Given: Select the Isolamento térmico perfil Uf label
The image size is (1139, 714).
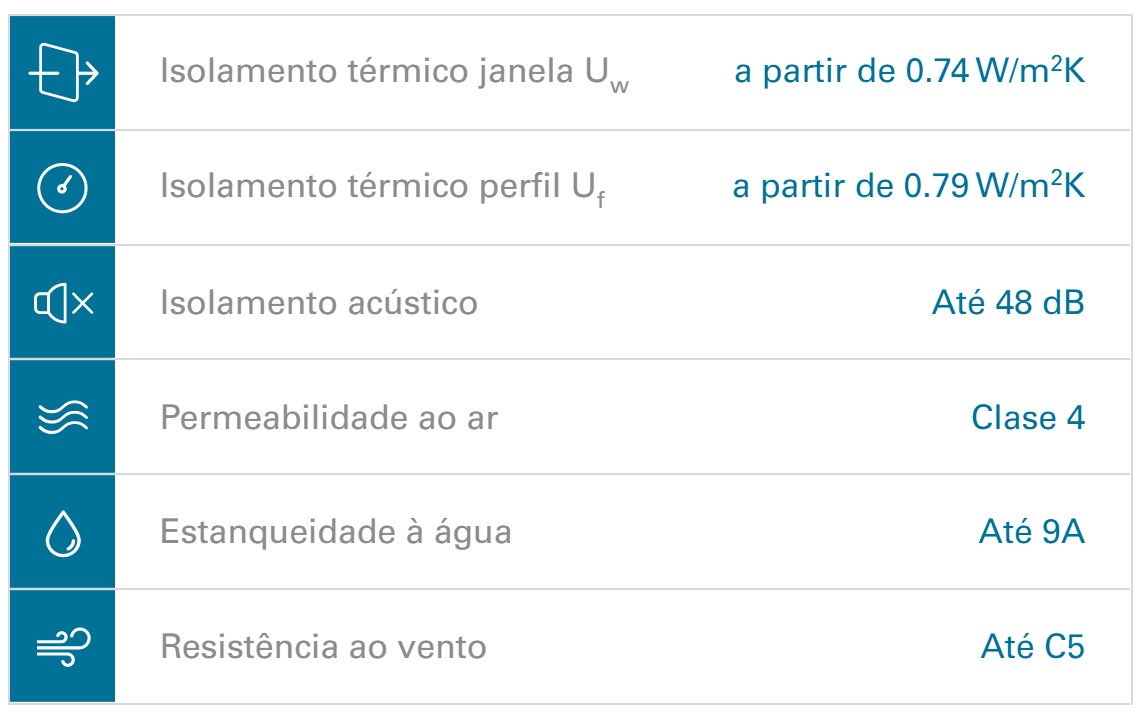Looking at the screenshot, I should [383, 188].
